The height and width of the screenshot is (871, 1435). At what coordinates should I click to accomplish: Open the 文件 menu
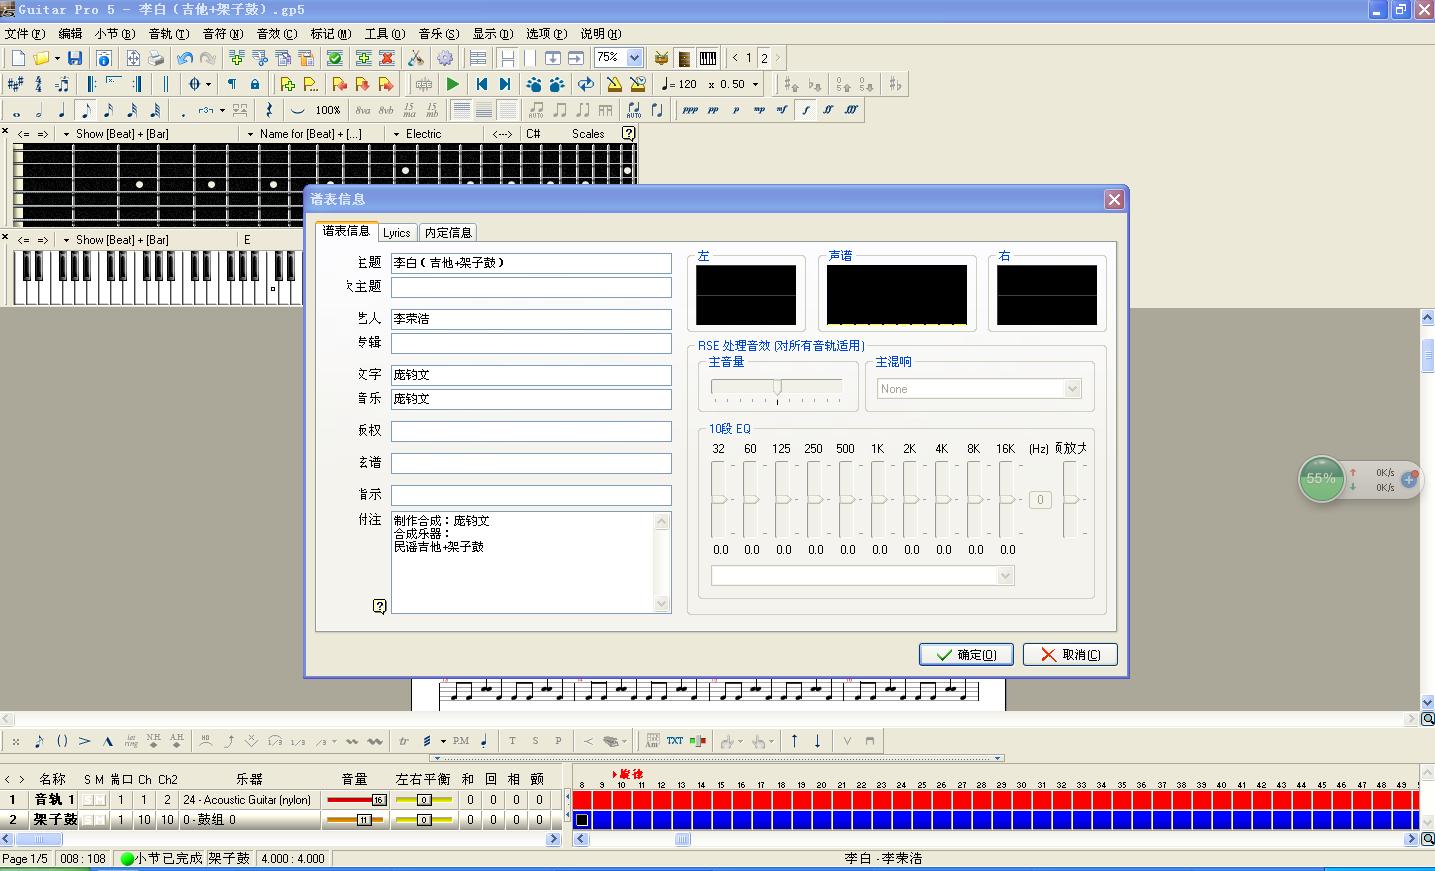(x=24, y=33)
